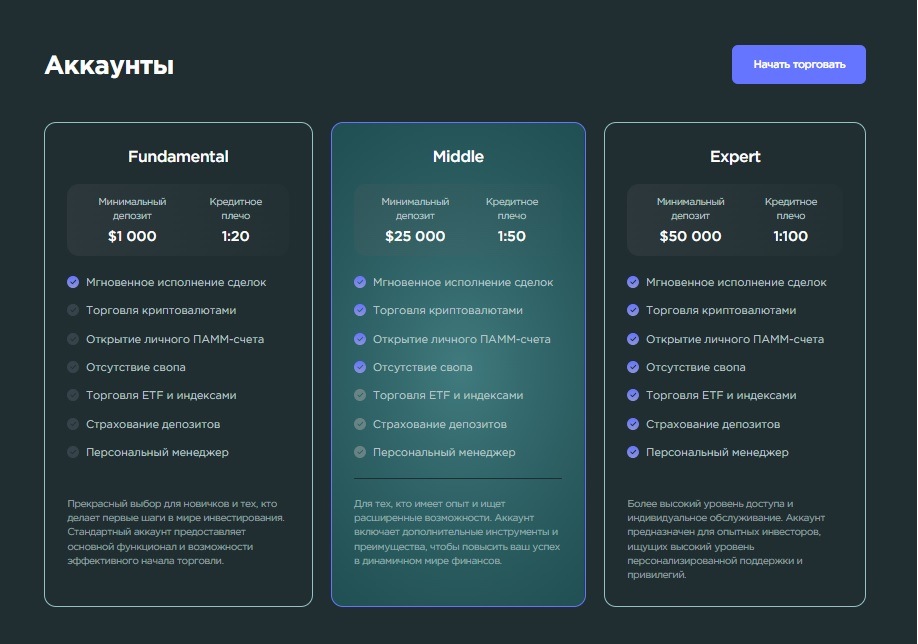Click check icon for Fundamental Мгновенное исполнение сделок
918x644 pixels.
(73, 282)
